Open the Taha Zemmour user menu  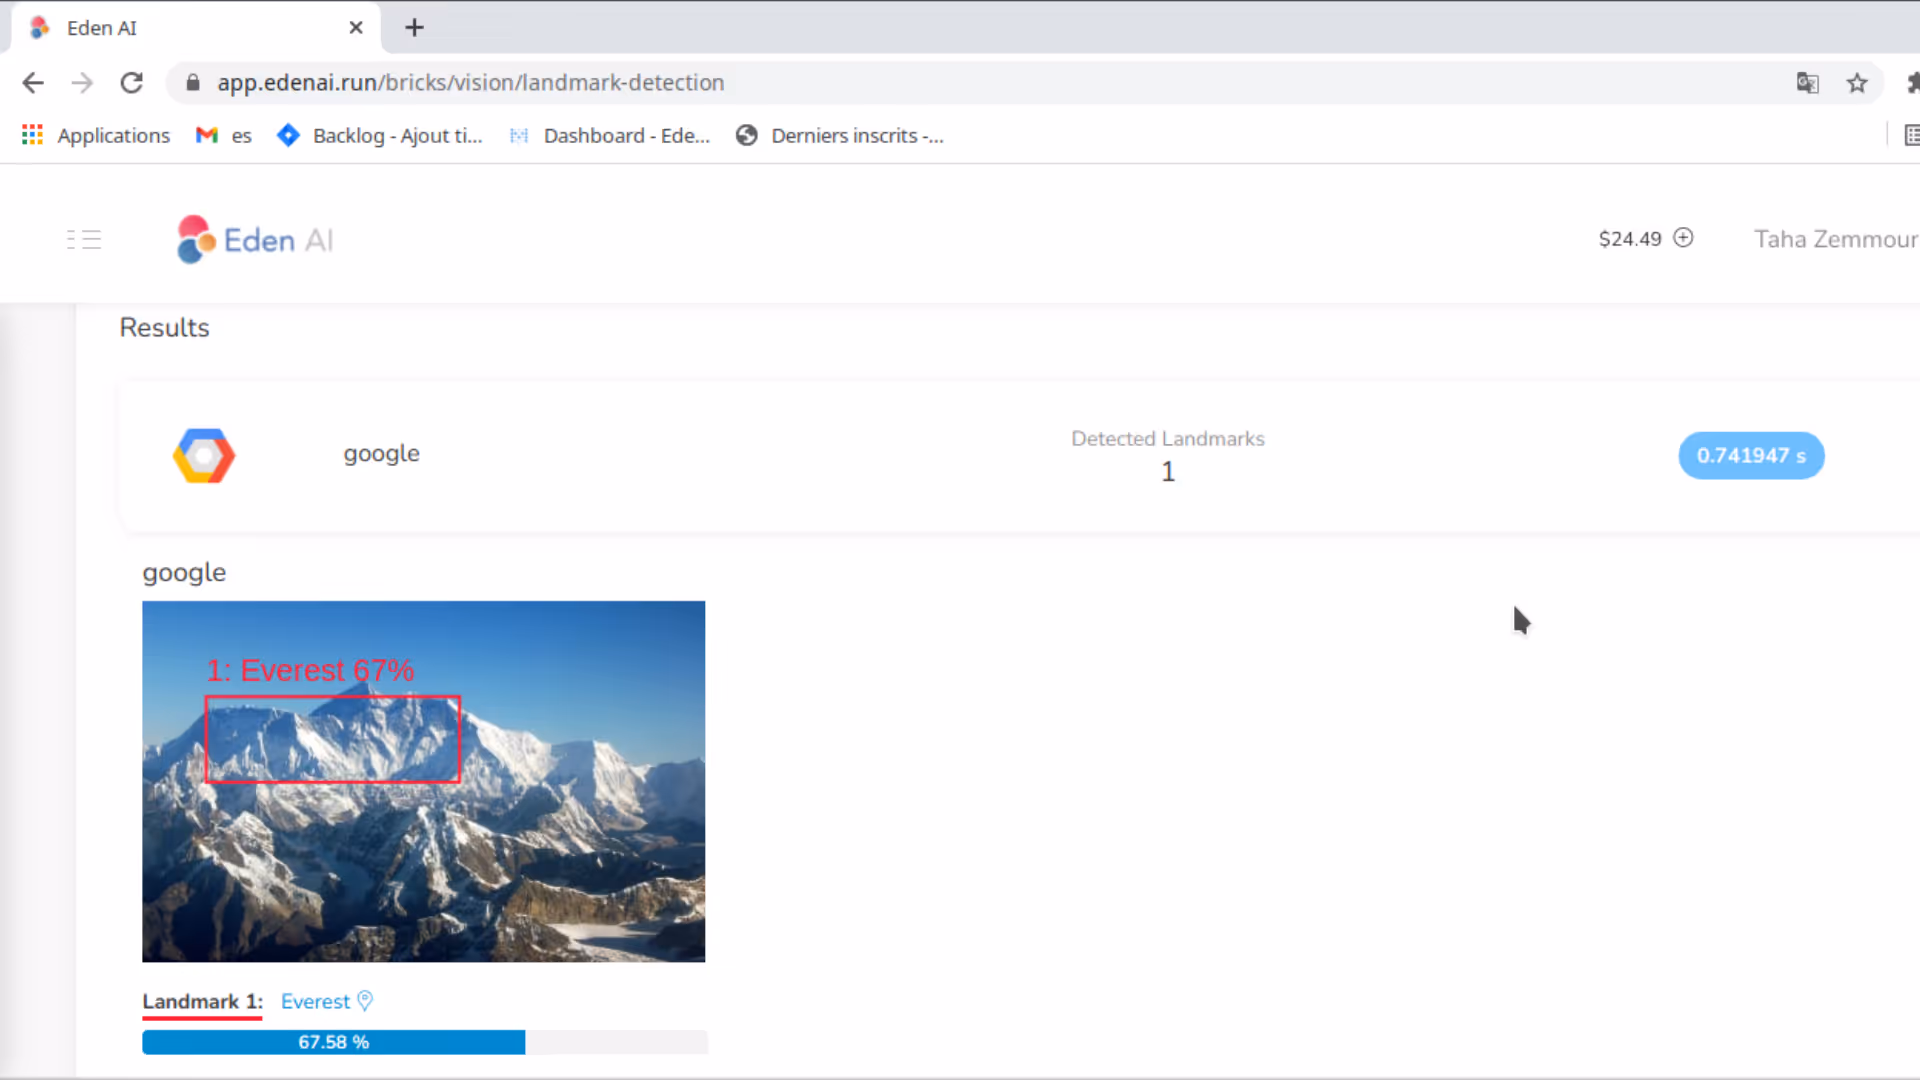[1835, 239]
